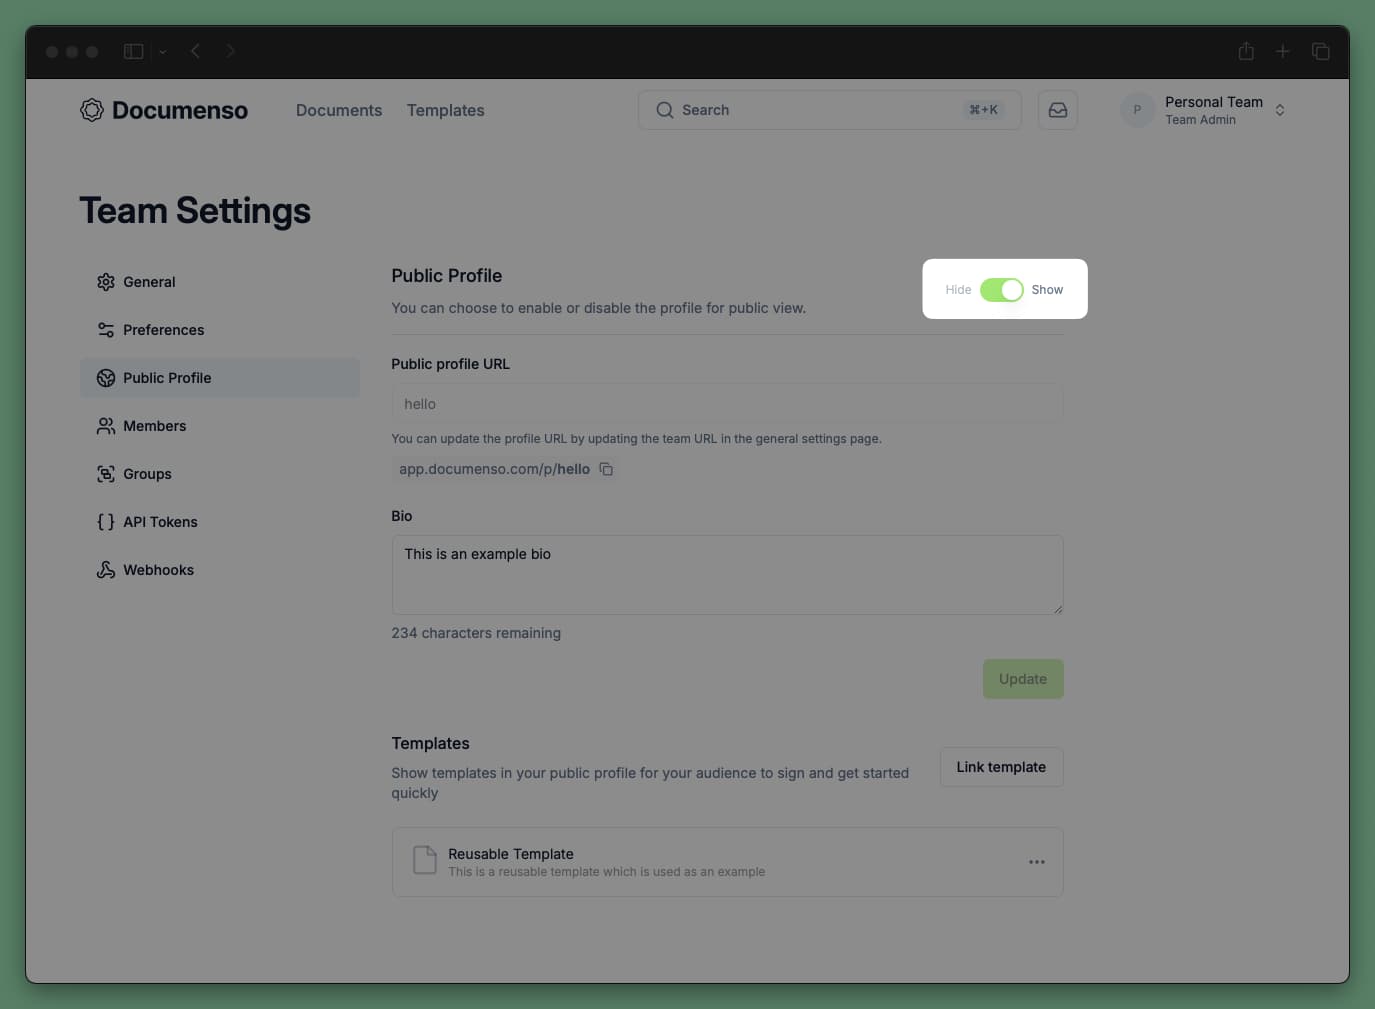Screen dimensions: 1375x1009
Task: Toggle public profile visibility to Hide
Action: point(957,289)
